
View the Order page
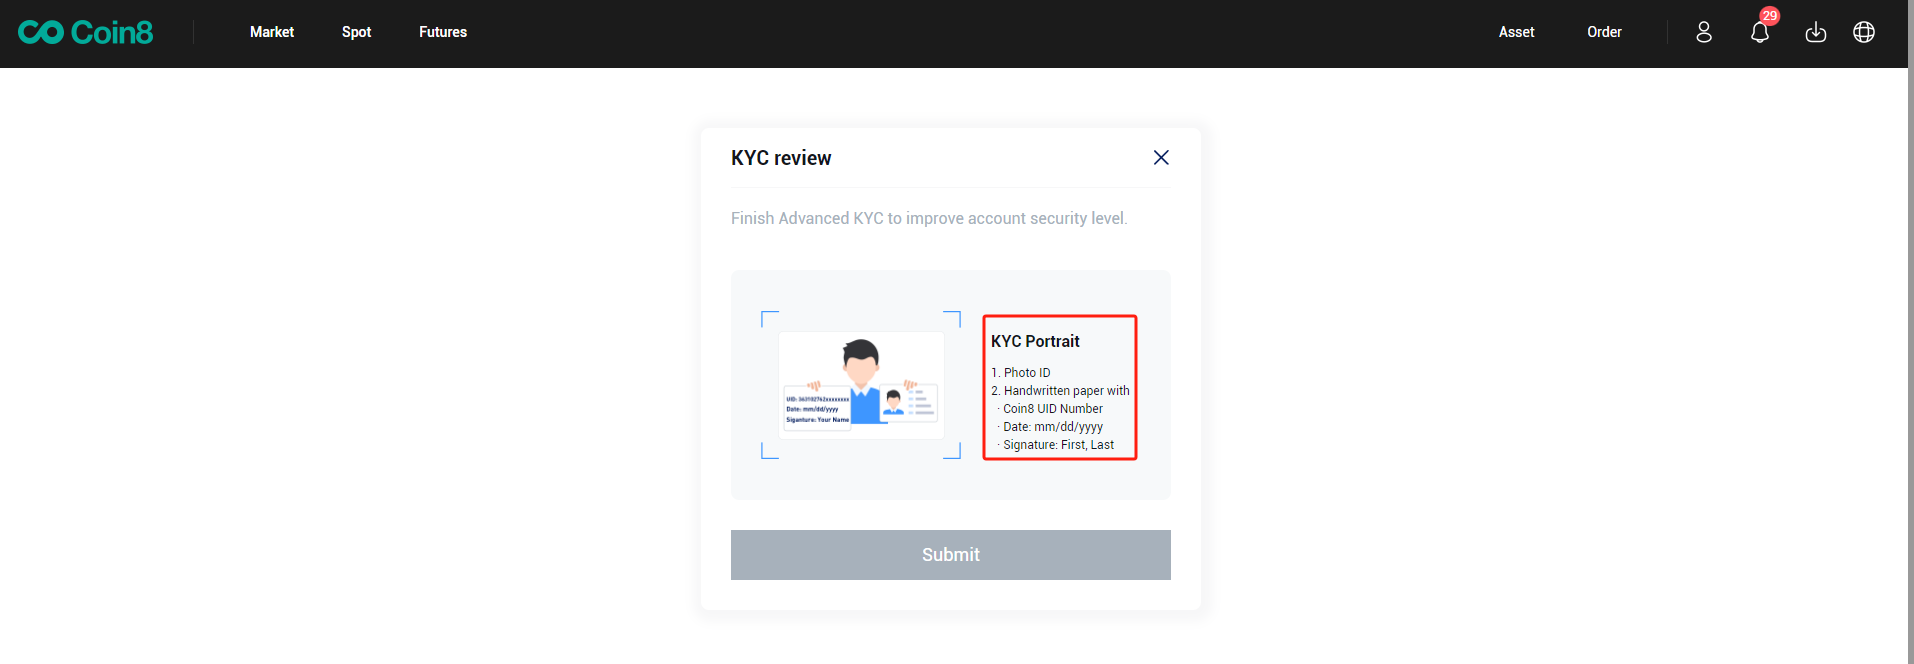pos(1604,32)
